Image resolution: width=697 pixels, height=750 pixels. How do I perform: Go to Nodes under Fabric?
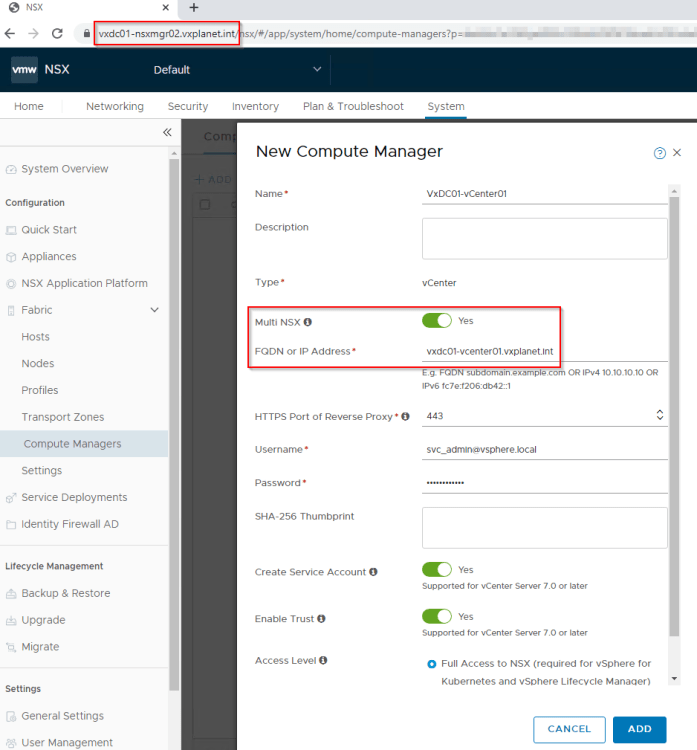pos(38,364)
